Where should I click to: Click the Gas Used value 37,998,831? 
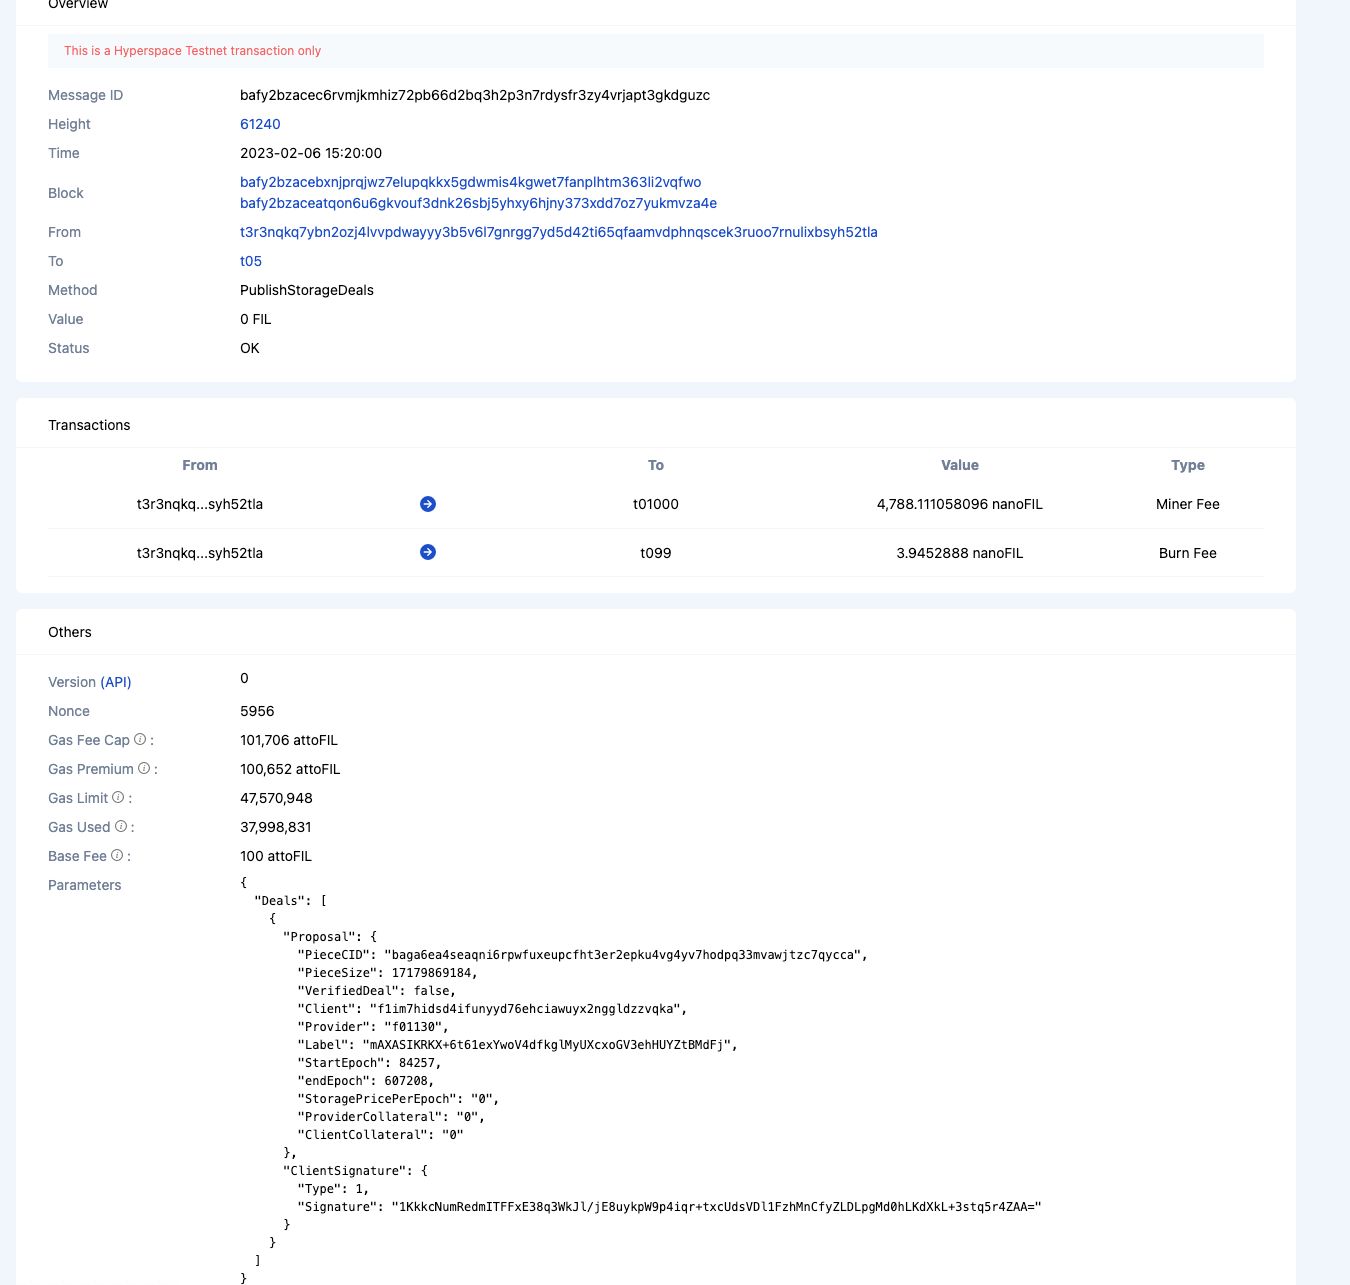tap(276, 827)
